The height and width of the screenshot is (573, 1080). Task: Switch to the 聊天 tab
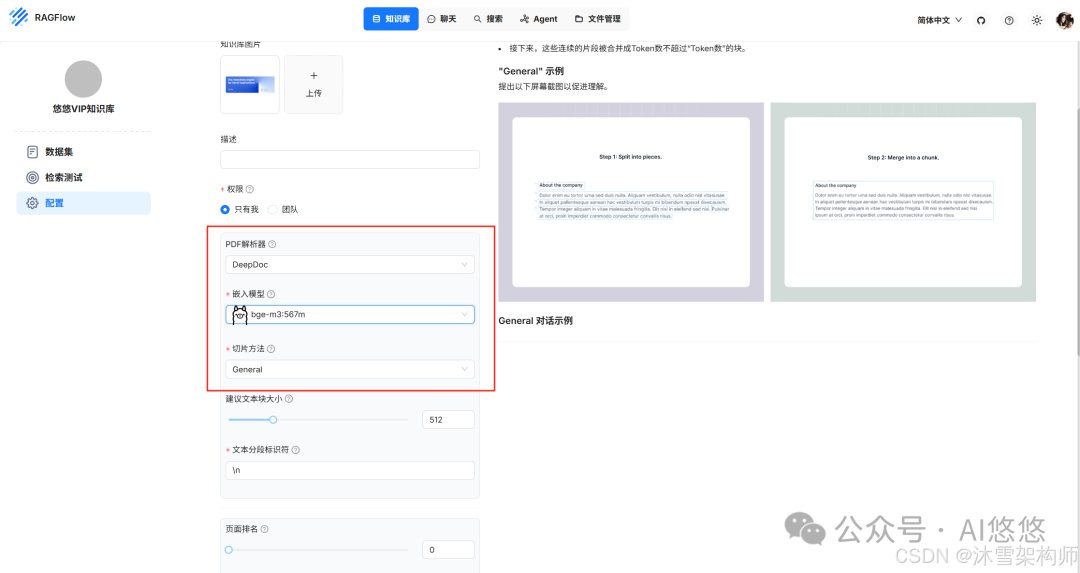point(442,19)
